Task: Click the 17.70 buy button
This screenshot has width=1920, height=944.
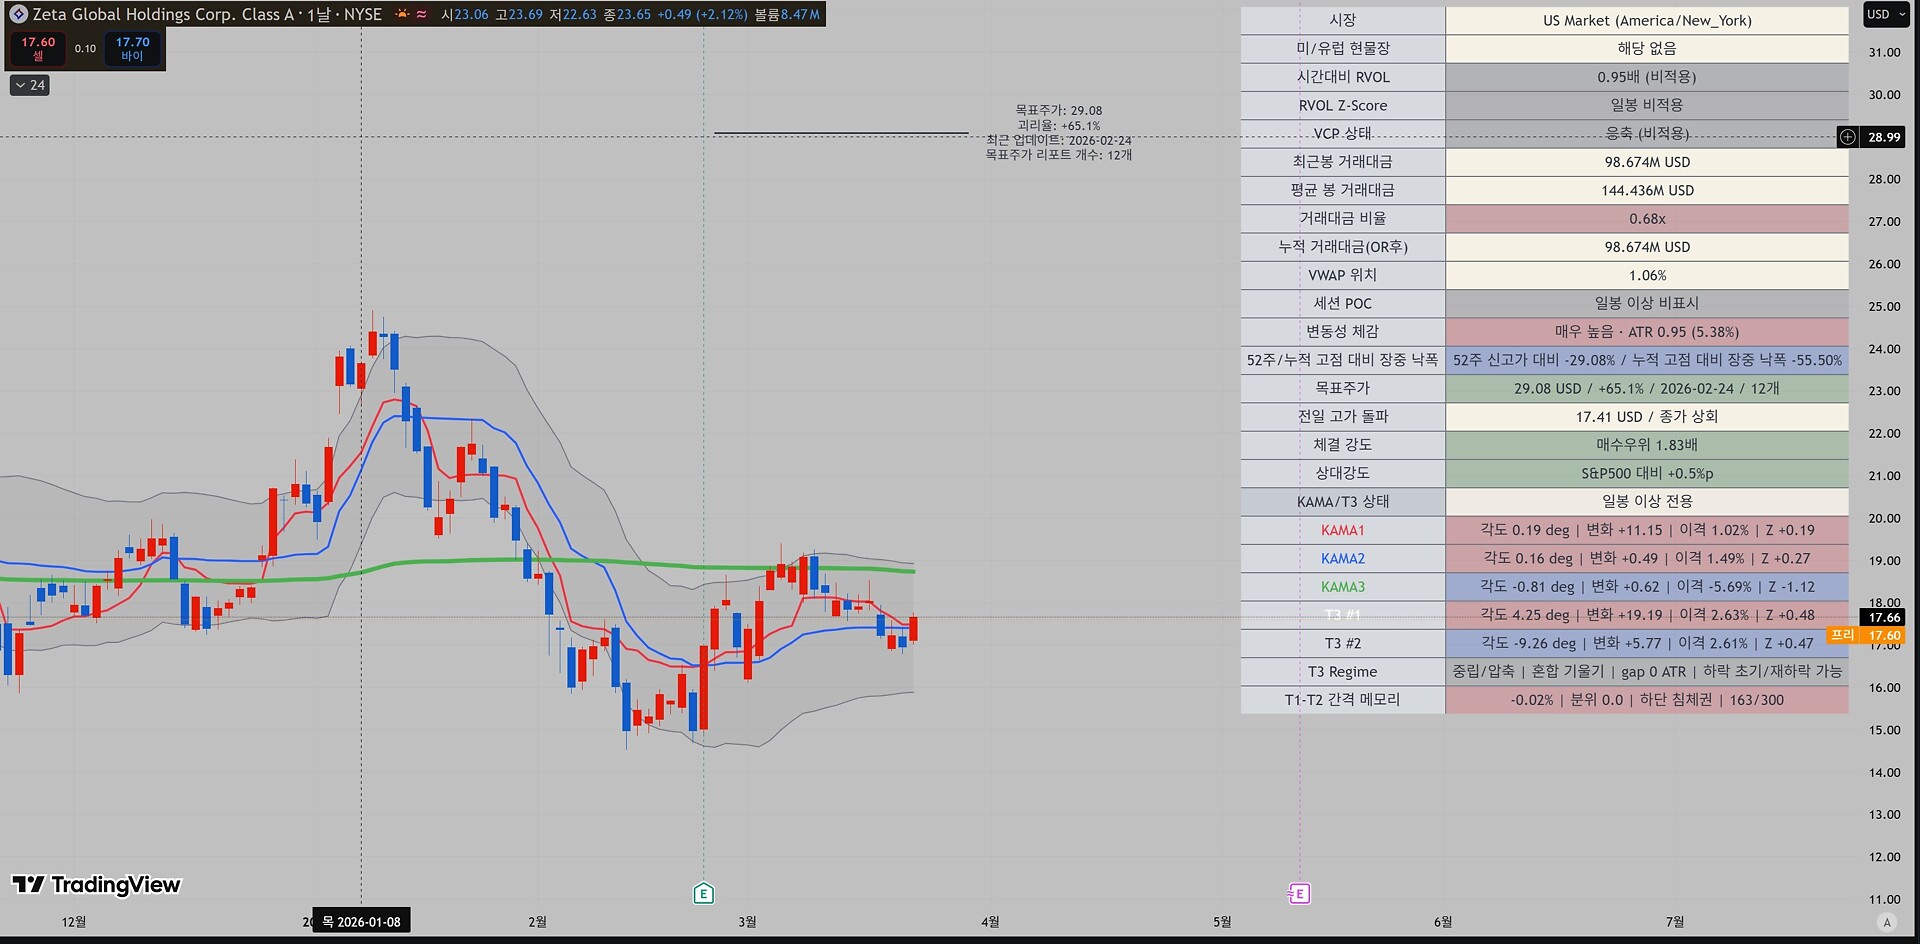Action: click(132, 48)
